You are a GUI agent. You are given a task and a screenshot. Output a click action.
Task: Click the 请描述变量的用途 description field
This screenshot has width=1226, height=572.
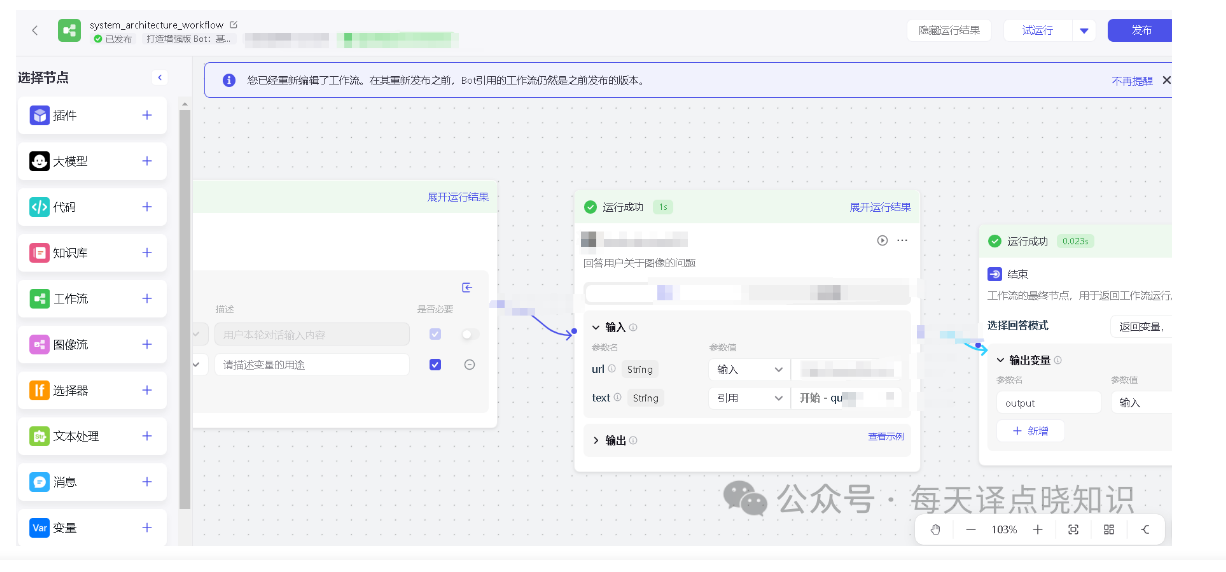click(x=312, y=364)
